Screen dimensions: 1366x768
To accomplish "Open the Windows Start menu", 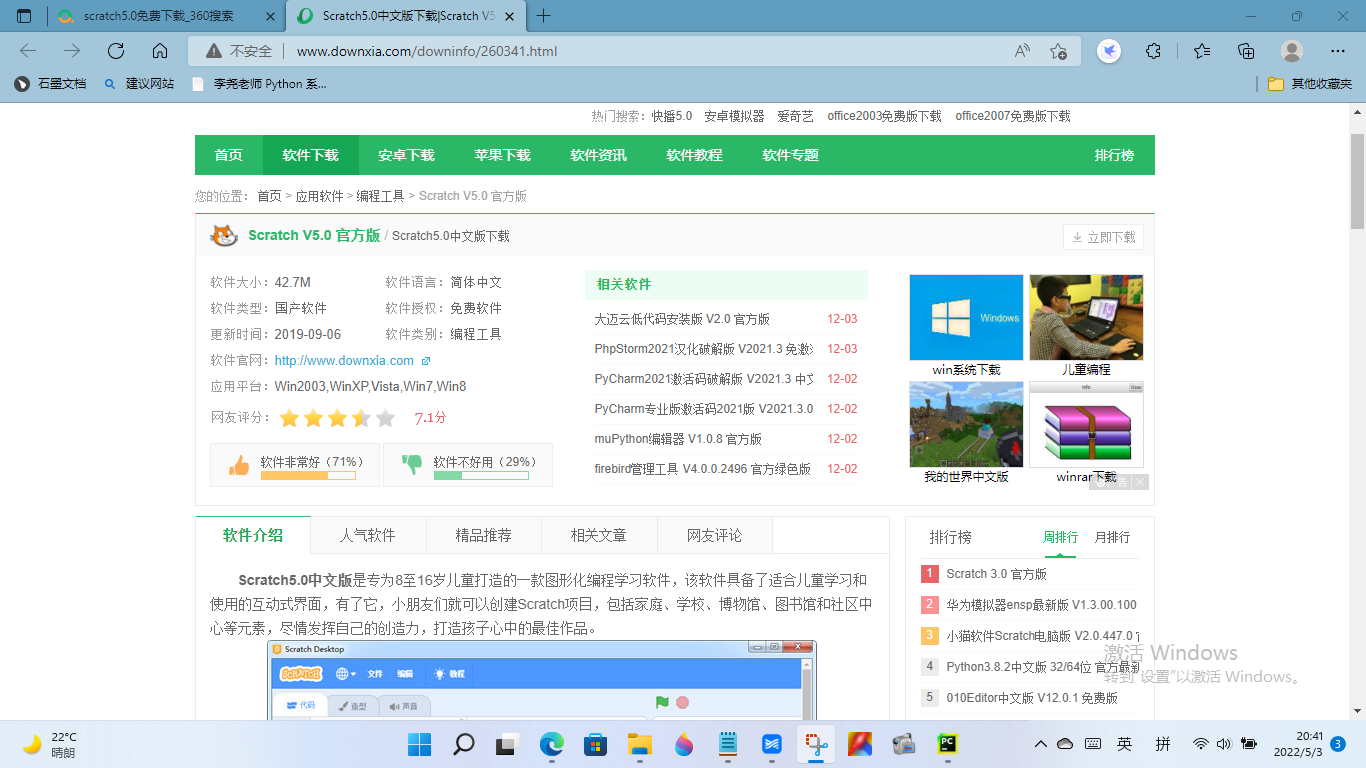I will point(419,744).
